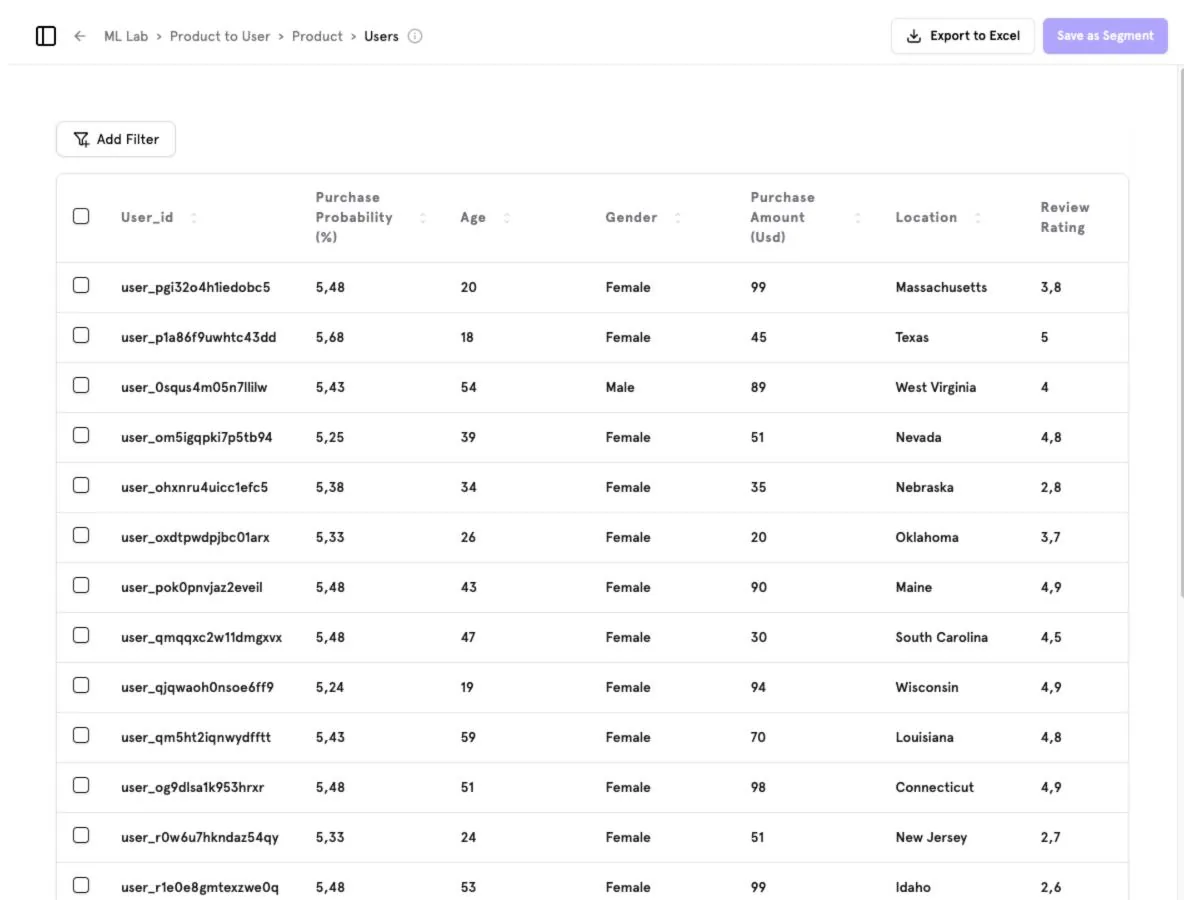Click purchase amount 94 in Wisconsin row
The width and height of the screenshot is (1184, 900).
click(758, 687)
